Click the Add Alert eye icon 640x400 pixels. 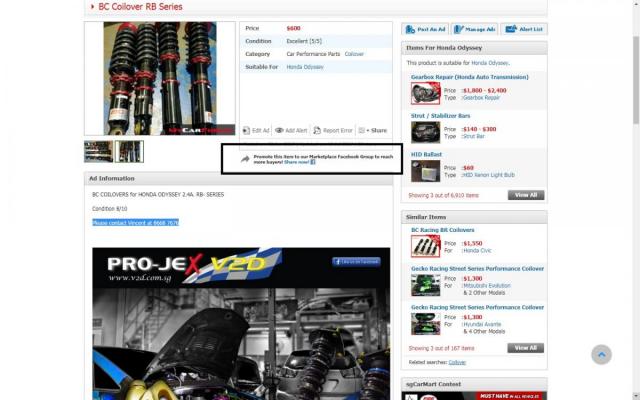[280, 130]
